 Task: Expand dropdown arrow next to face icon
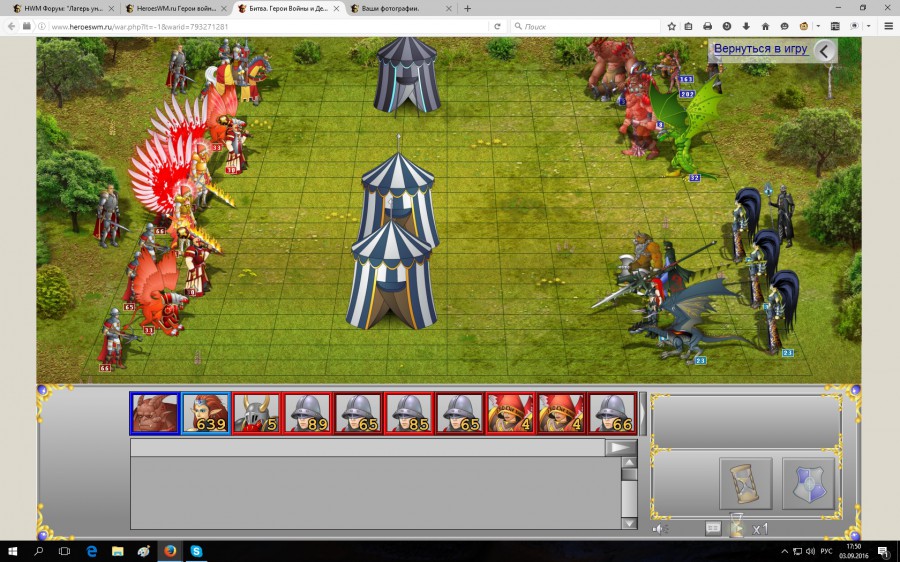point(818,26)
